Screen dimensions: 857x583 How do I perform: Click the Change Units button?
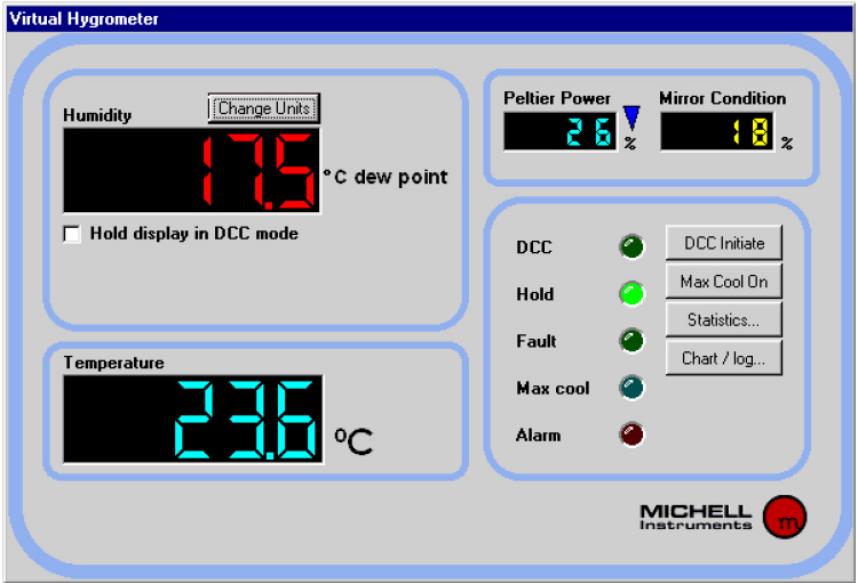click(x=264, y=108)
